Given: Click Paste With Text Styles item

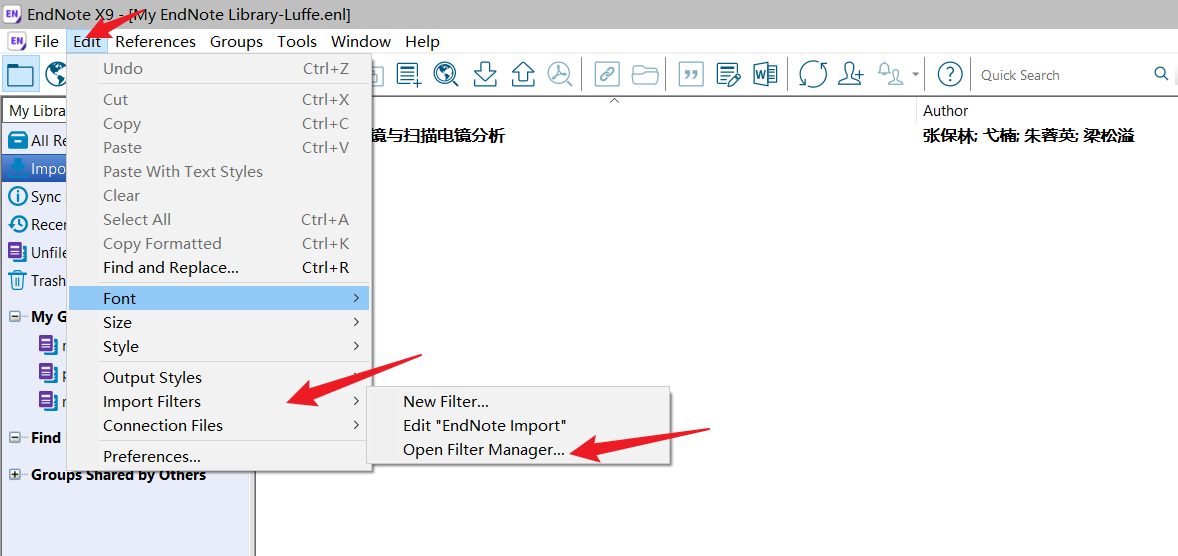Looking at the screenshot, I should point(219,171).
